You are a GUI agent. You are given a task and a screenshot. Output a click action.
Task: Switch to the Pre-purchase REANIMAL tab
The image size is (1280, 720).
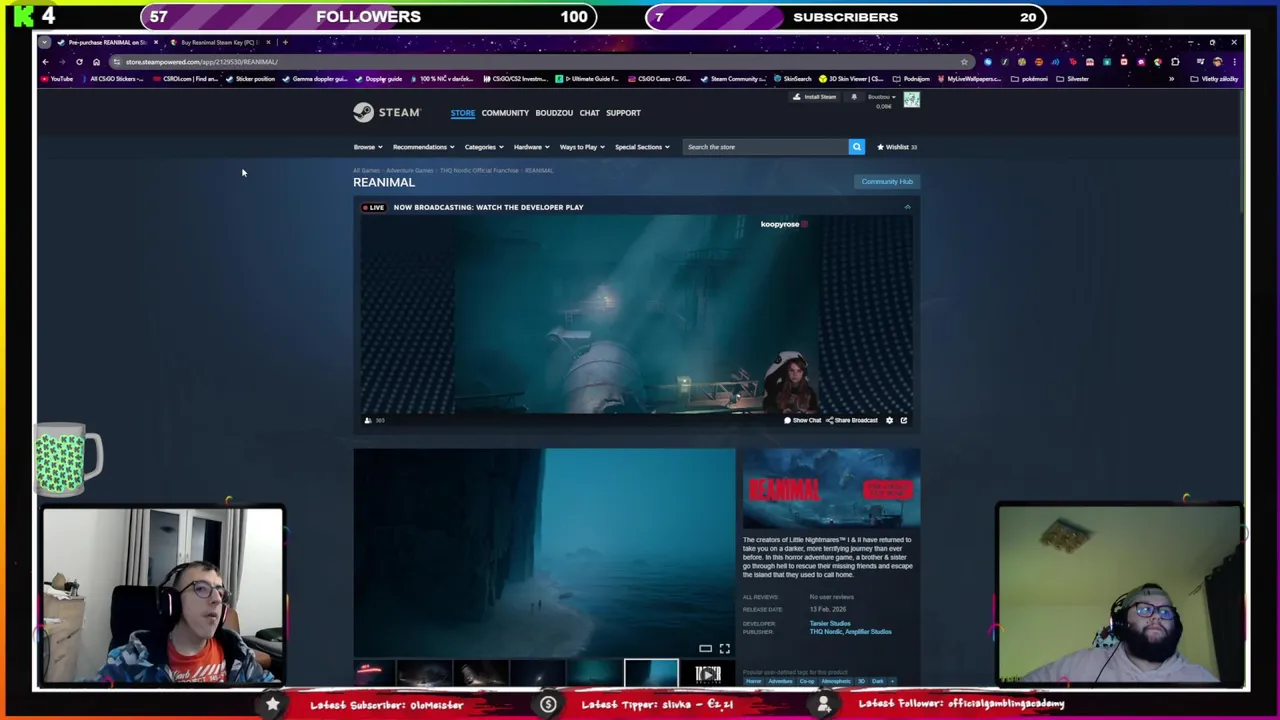tap(105, 42)
